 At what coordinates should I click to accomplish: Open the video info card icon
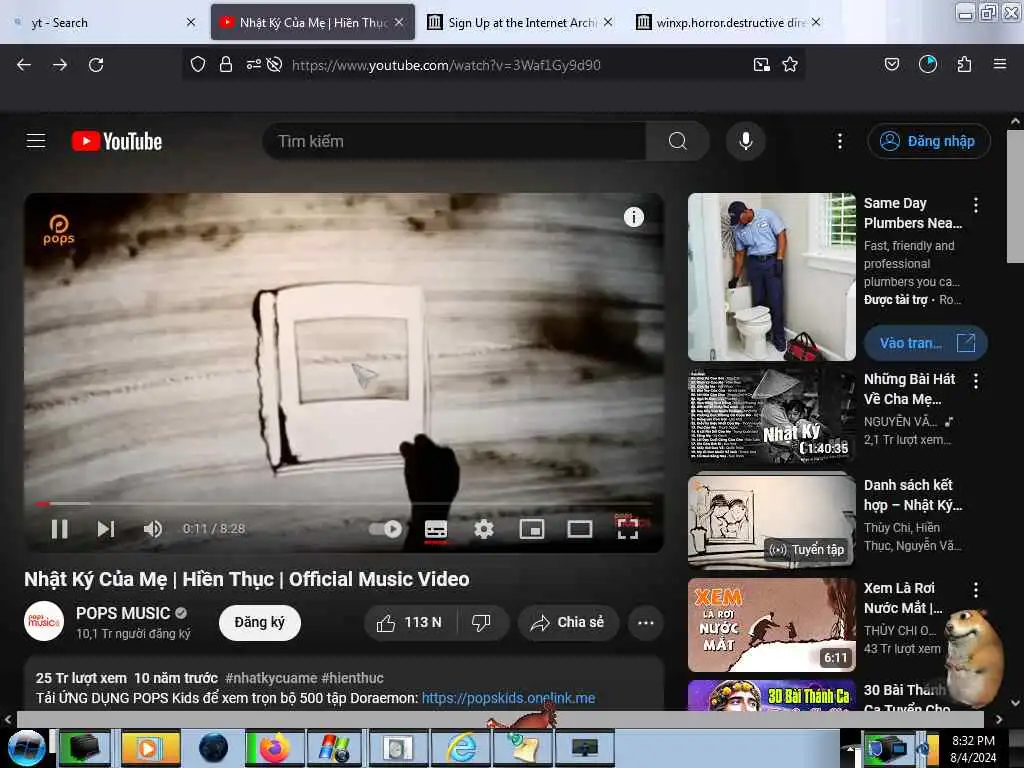point(633,217)
